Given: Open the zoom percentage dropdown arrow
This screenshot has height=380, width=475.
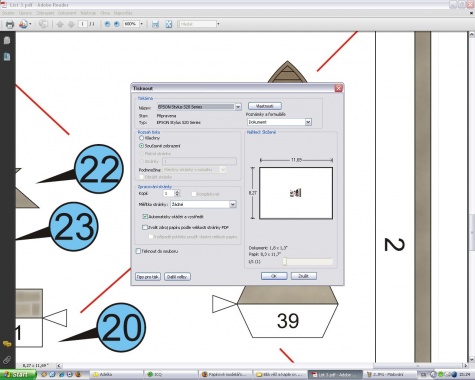Looking at the screenshot, I should pyautogui.click(x=142, y=24).
